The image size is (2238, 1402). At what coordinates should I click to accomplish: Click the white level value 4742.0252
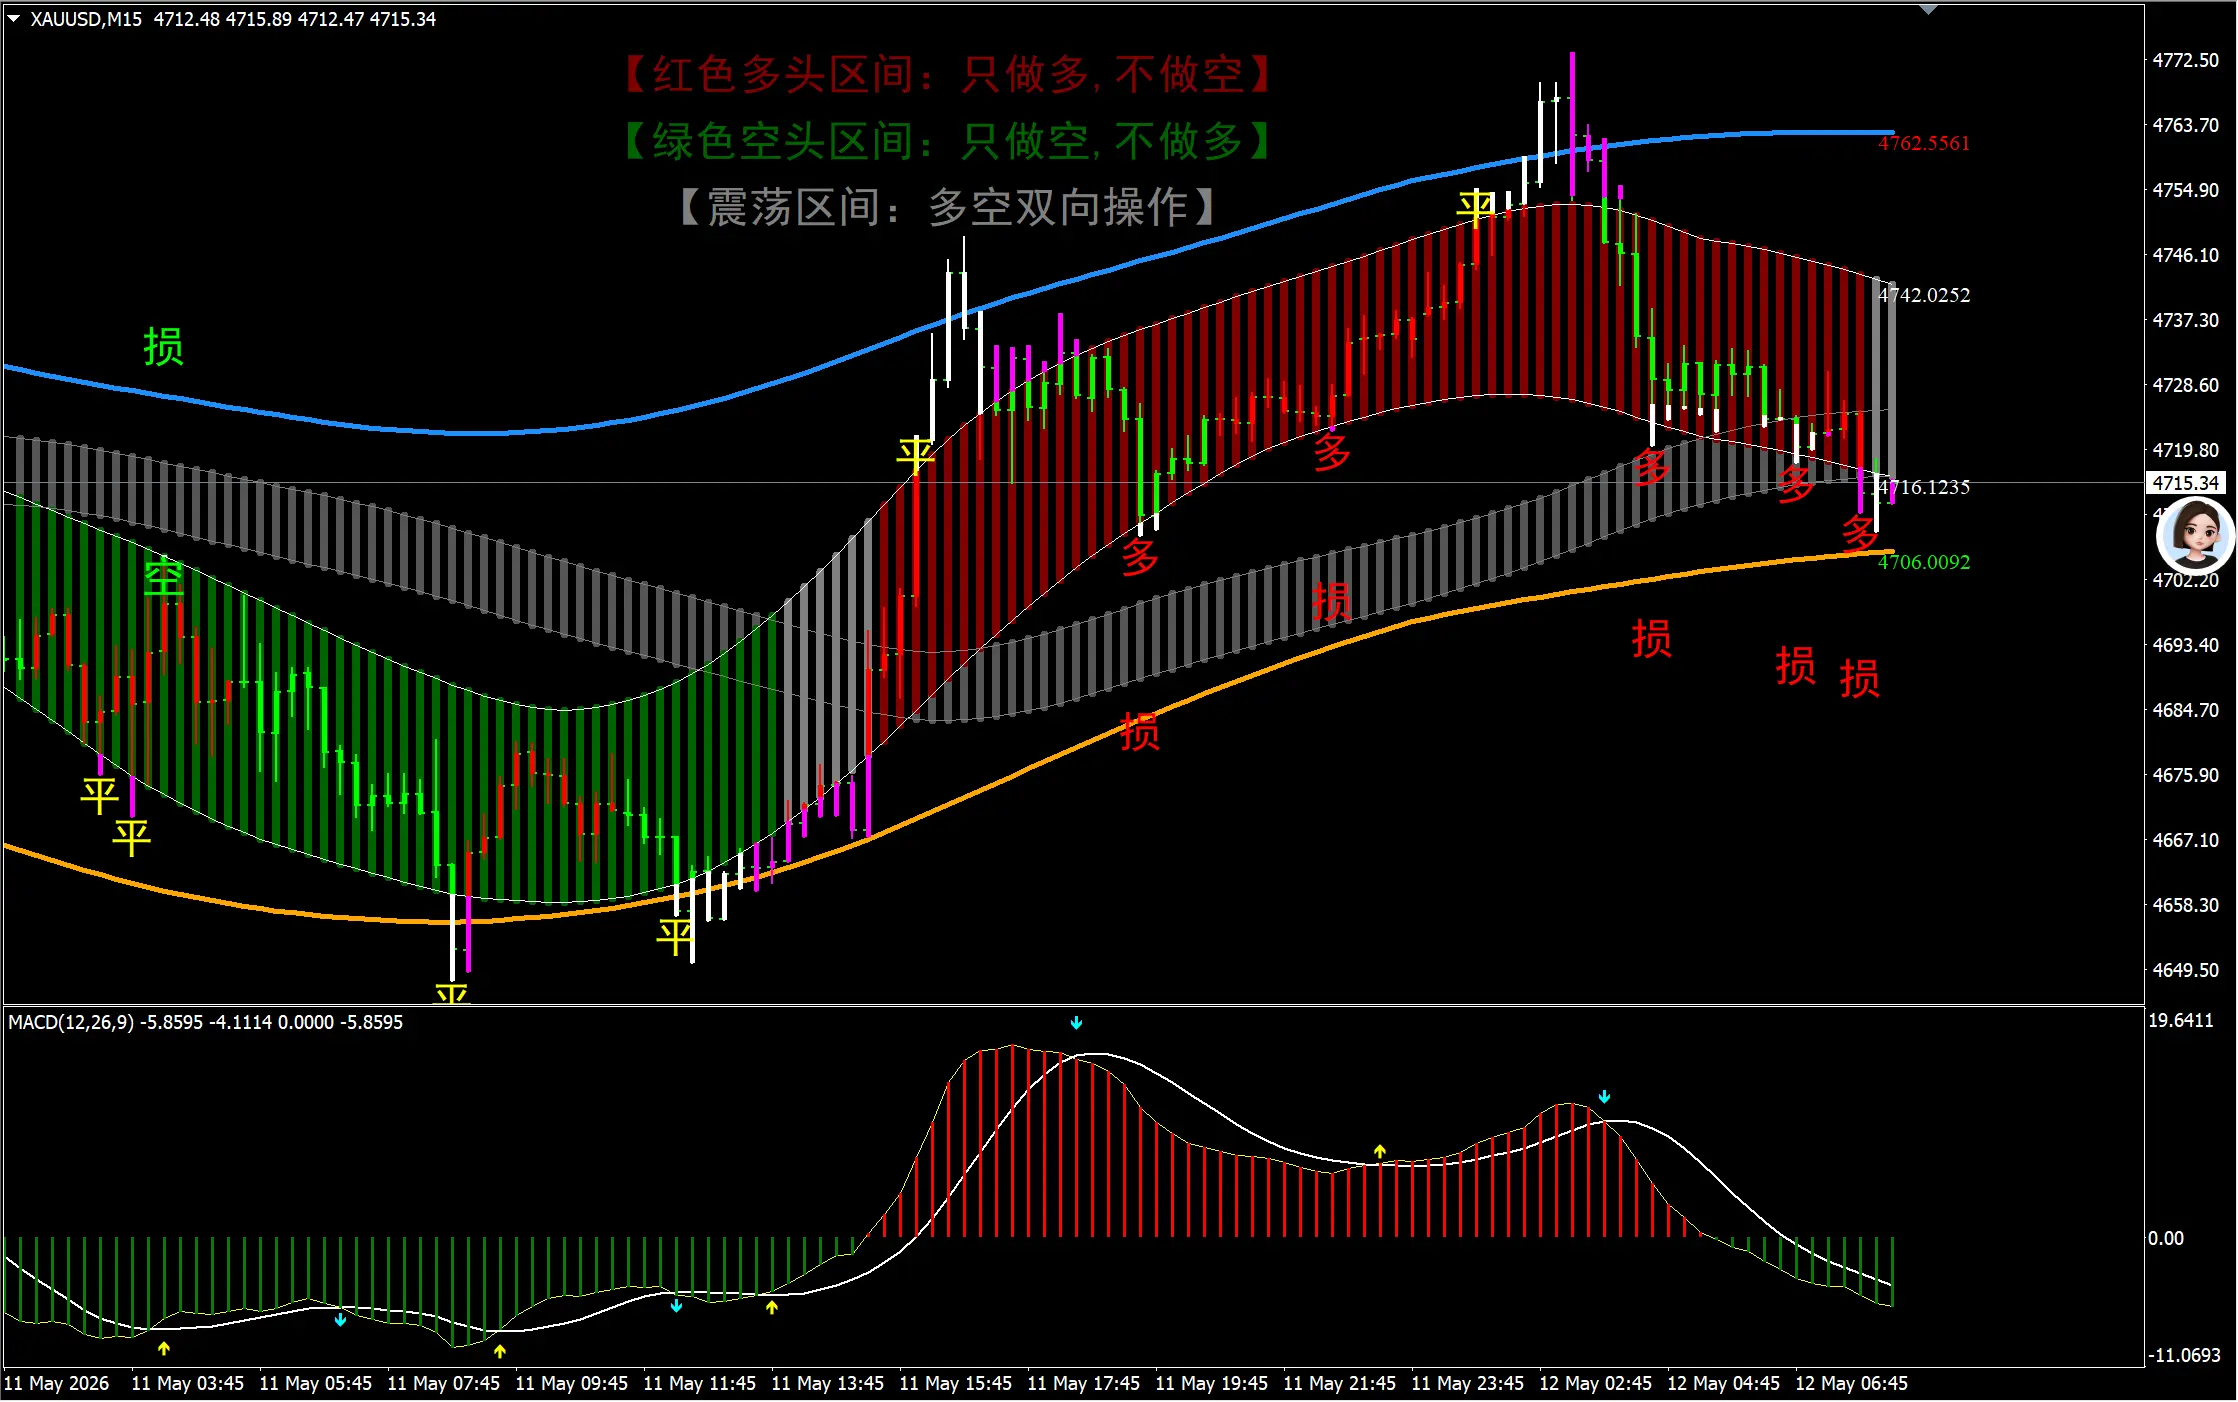click(x=1924, y=295)
